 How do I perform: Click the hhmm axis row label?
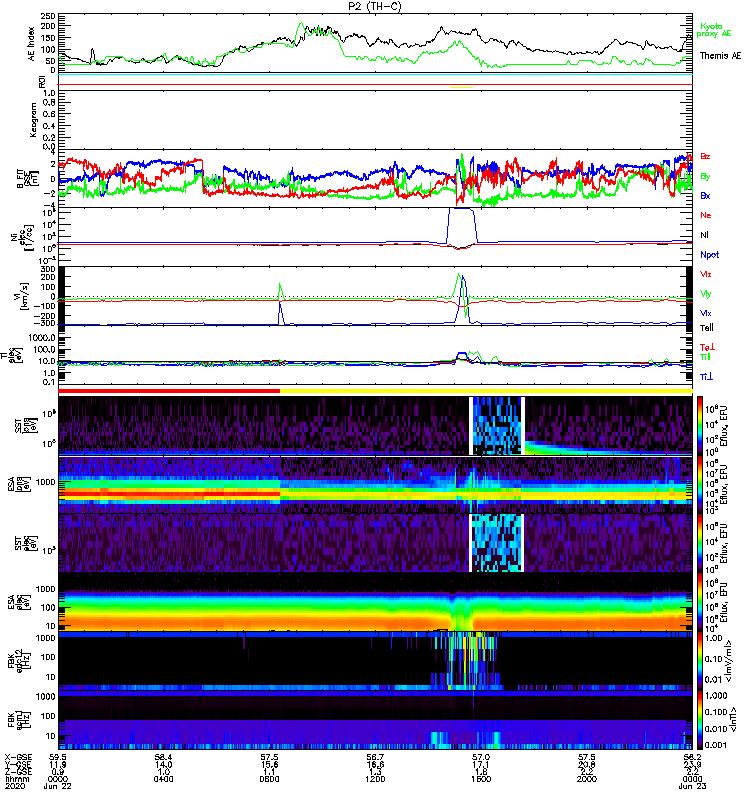17,779
